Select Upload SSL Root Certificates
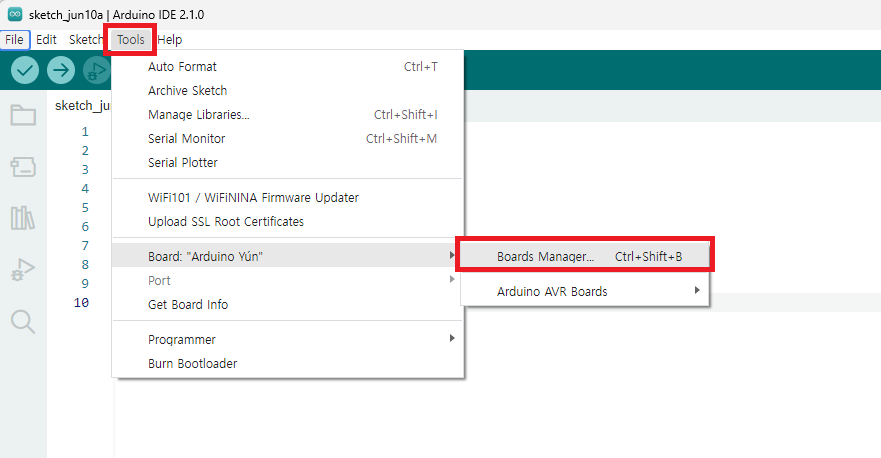Viewport: 881px width, 458px height. point(288,221)
